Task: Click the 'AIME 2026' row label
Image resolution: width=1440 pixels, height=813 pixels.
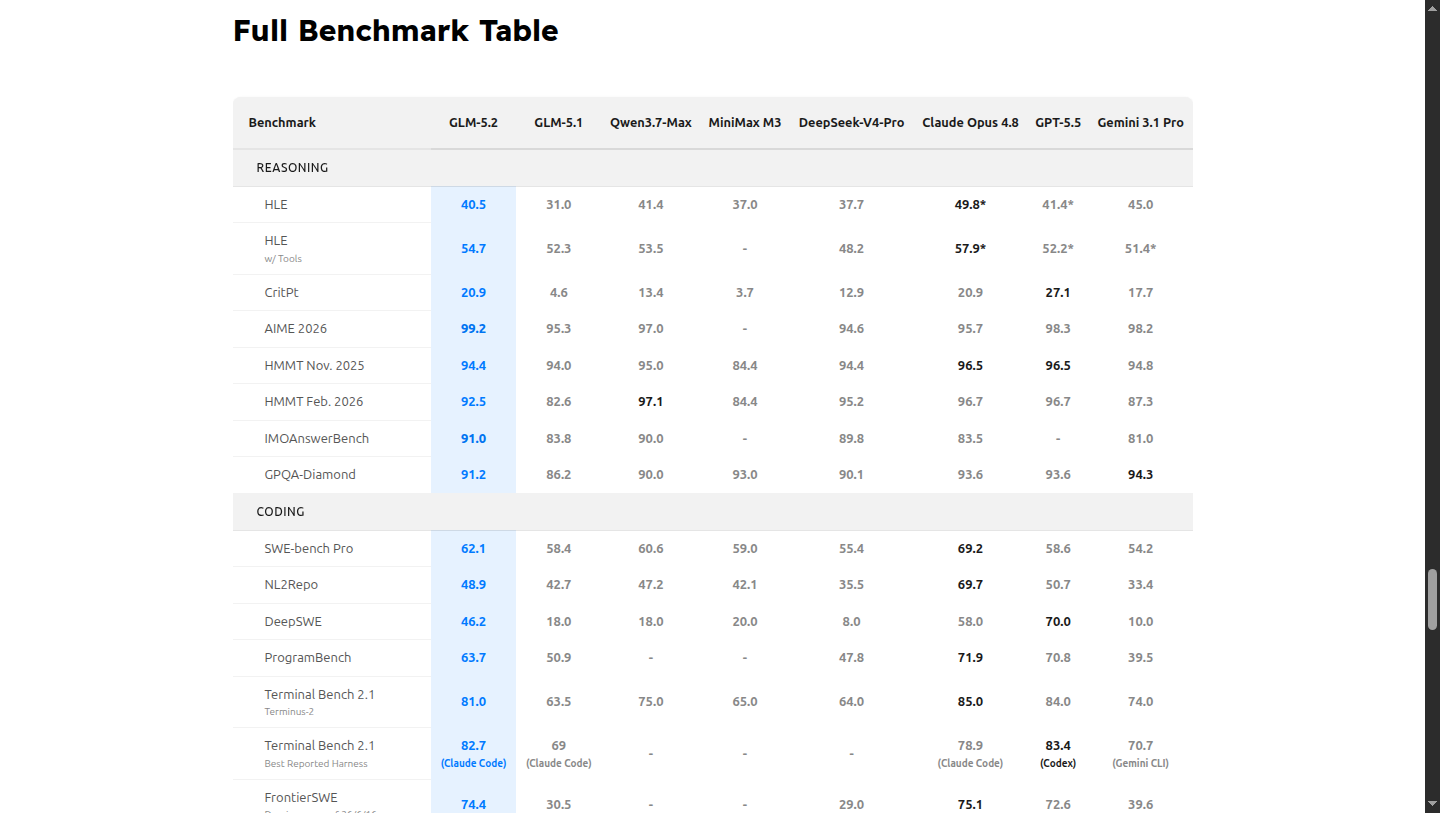Action: coord(295,329)
